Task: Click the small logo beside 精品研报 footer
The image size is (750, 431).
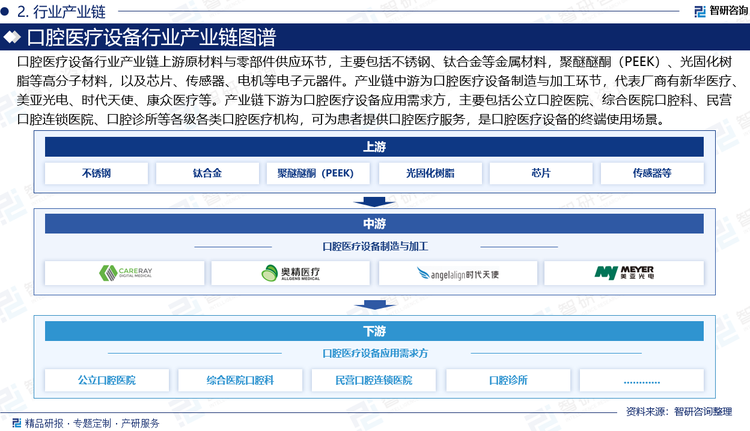Action: [17, 422]
